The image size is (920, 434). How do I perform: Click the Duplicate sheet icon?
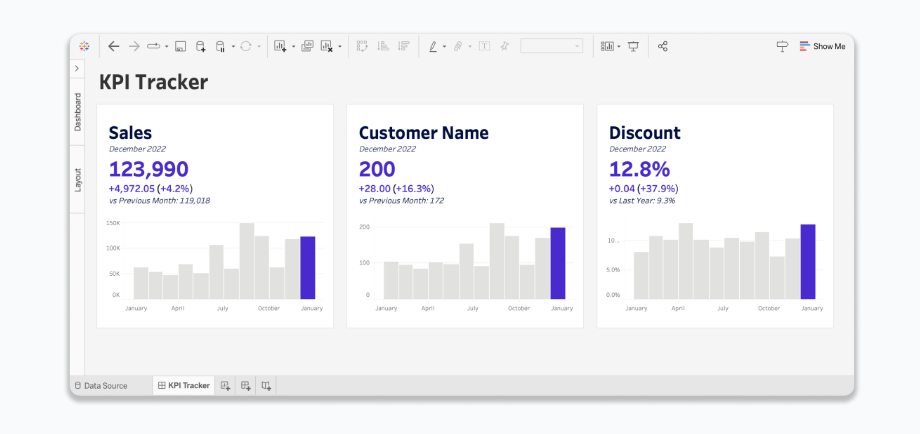pyautogui.click(x=307, y=46)
